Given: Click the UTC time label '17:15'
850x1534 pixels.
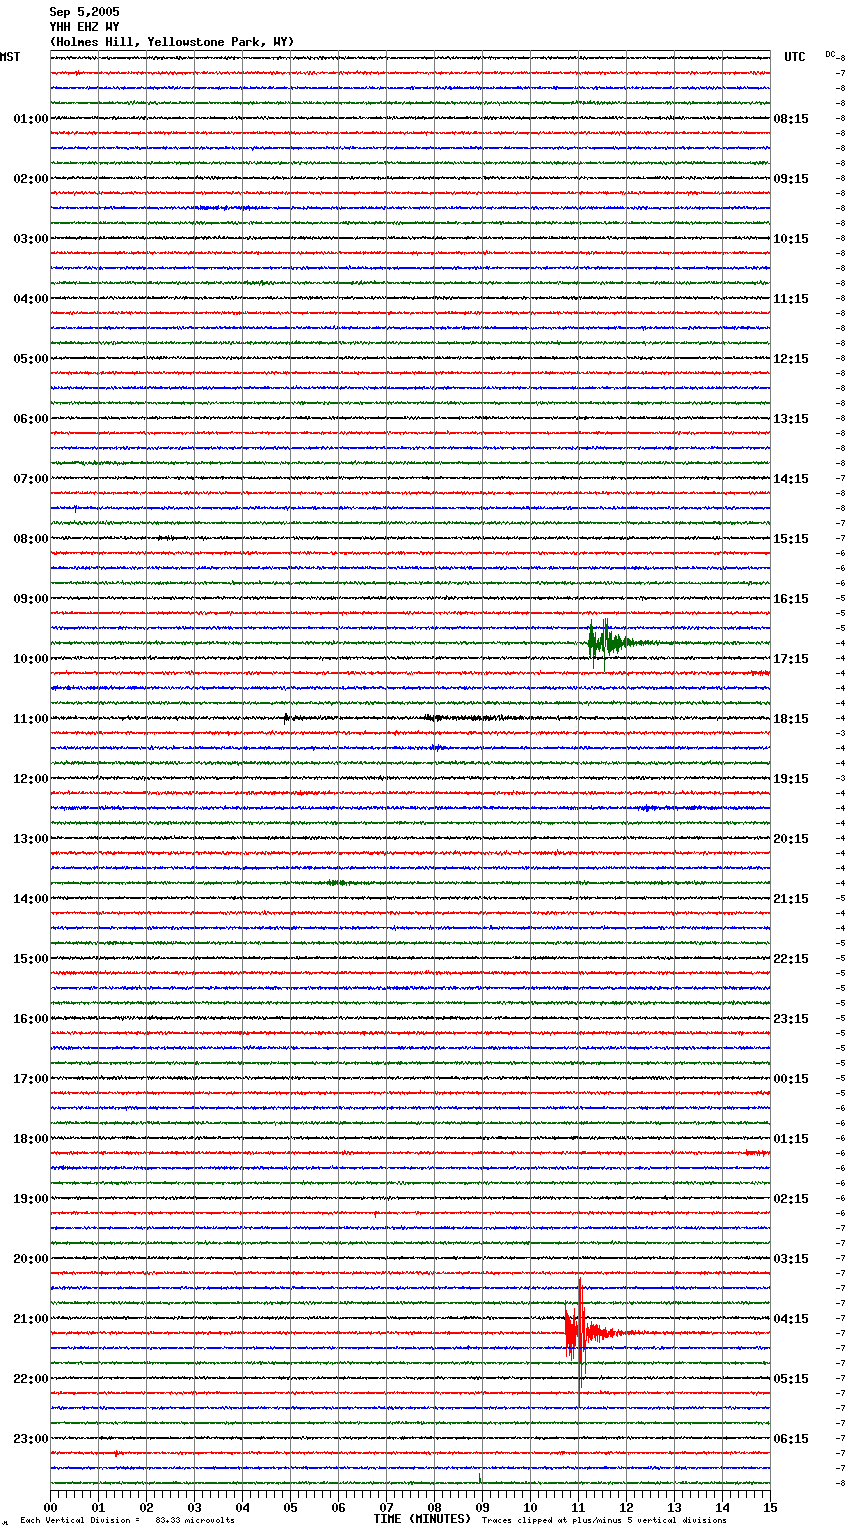Looking at the screenshot, I should [x=791, y=659].
